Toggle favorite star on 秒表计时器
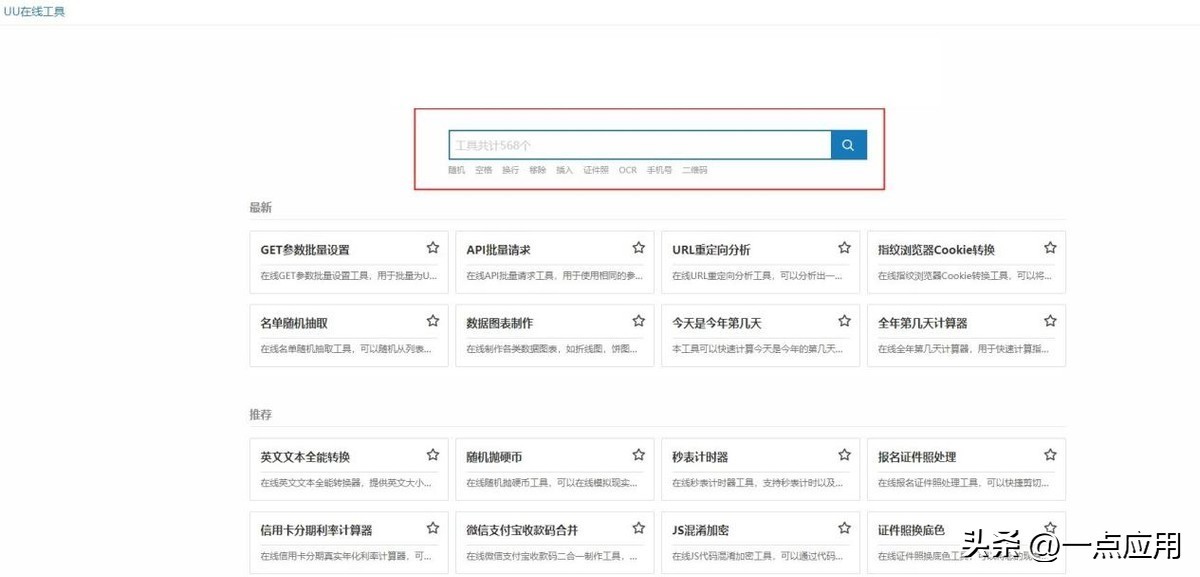 coord(845,455)
